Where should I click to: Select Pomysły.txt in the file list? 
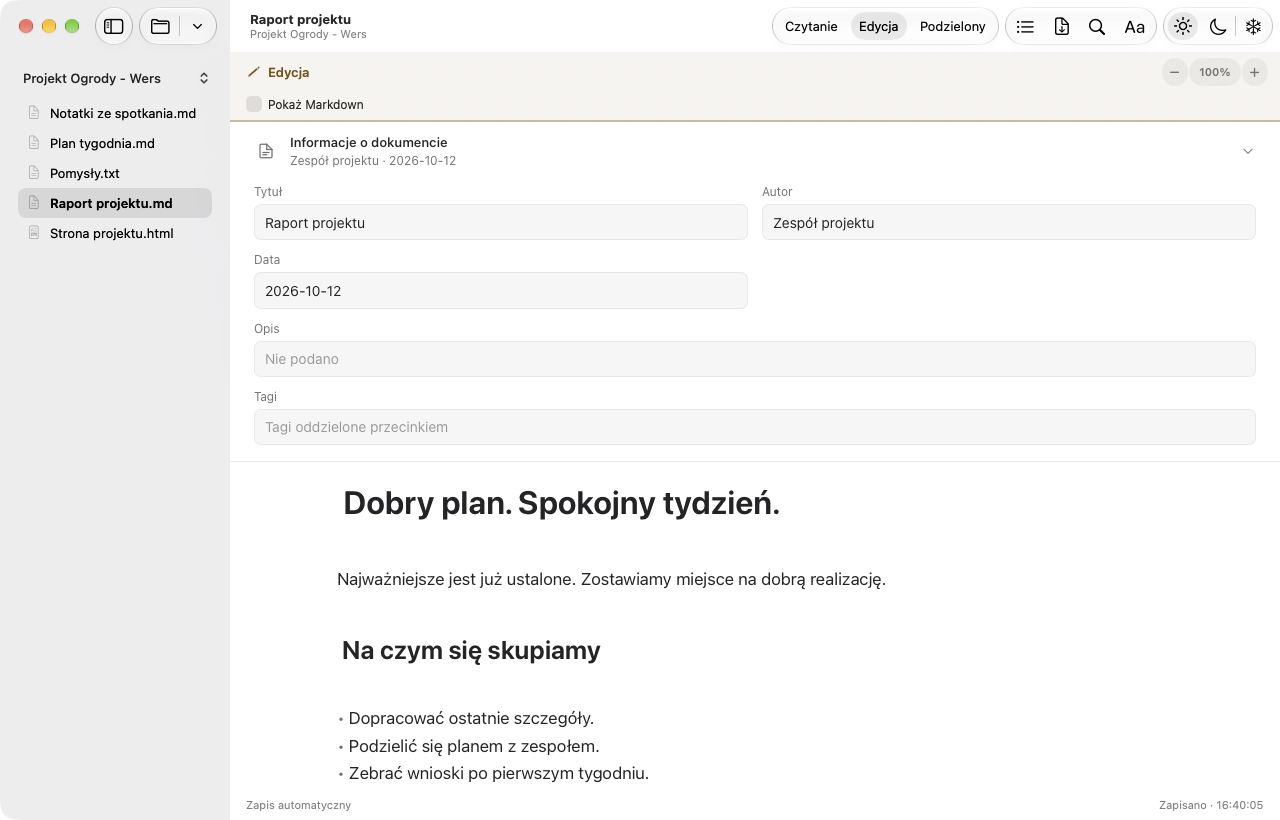[x=115, y=173]
